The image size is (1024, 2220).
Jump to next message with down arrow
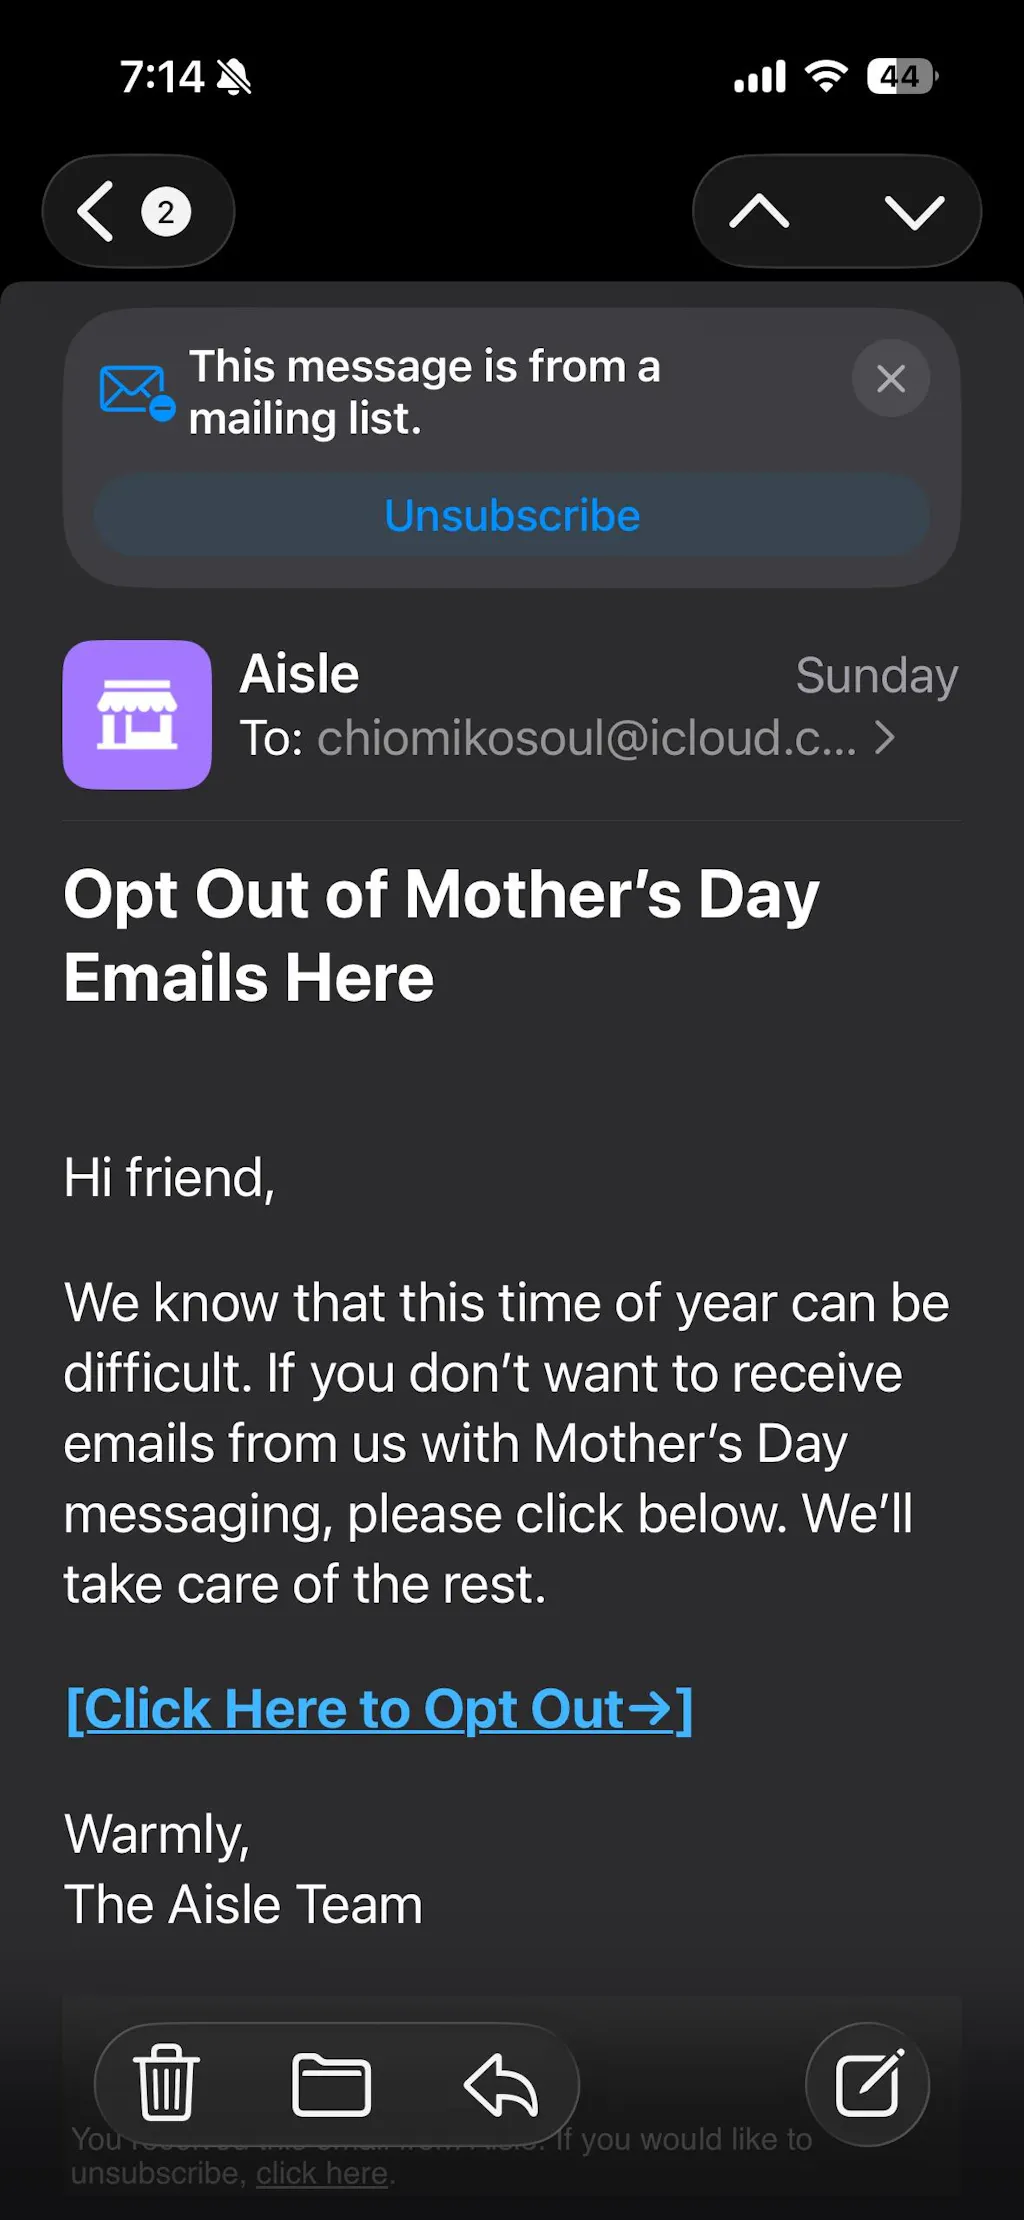coord(914,211)
